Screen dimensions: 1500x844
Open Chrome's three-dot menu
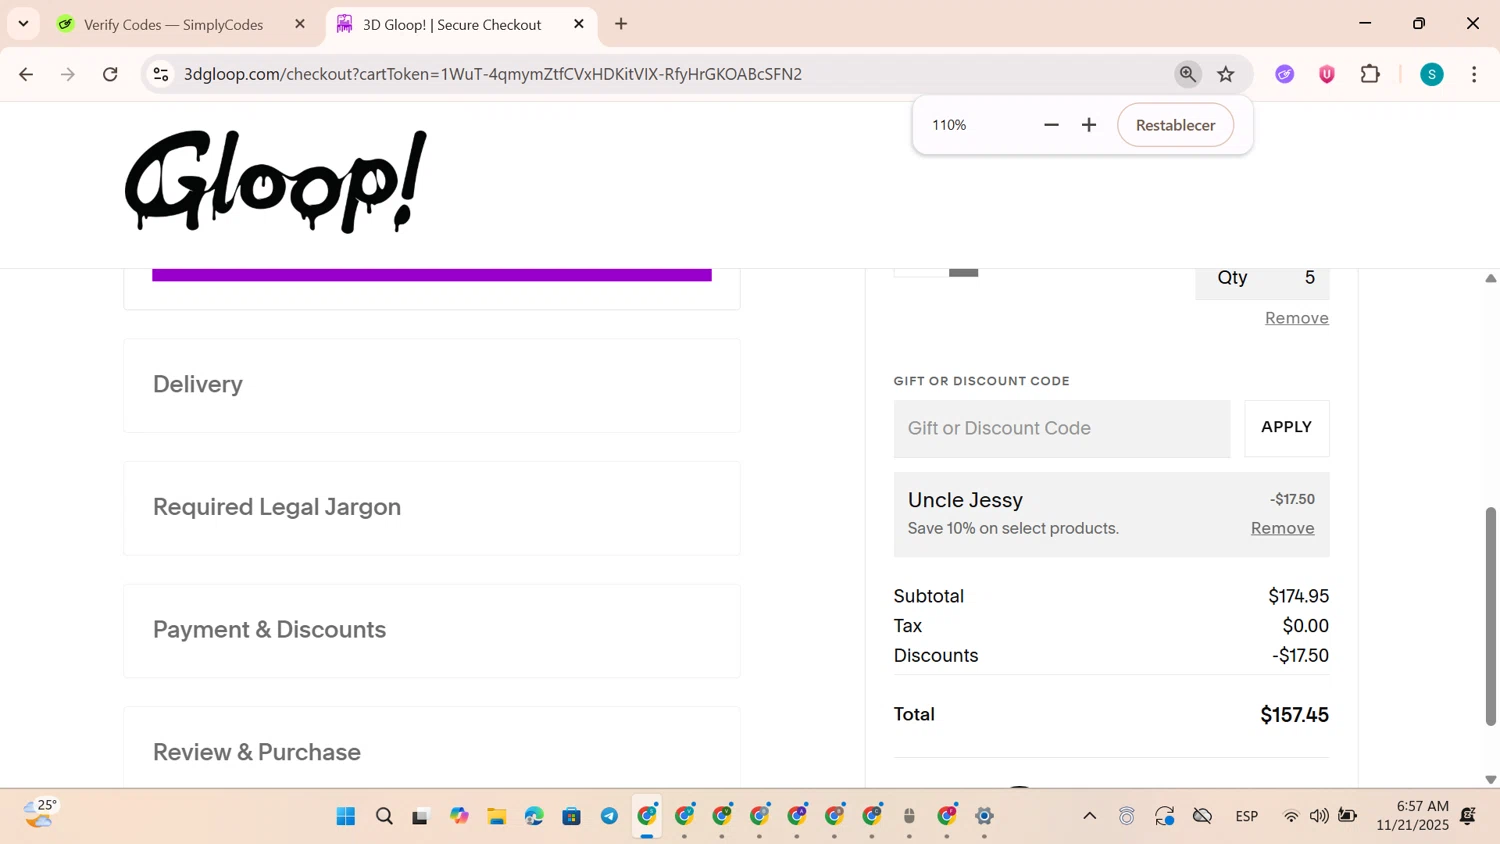(x=1474, y=74)
